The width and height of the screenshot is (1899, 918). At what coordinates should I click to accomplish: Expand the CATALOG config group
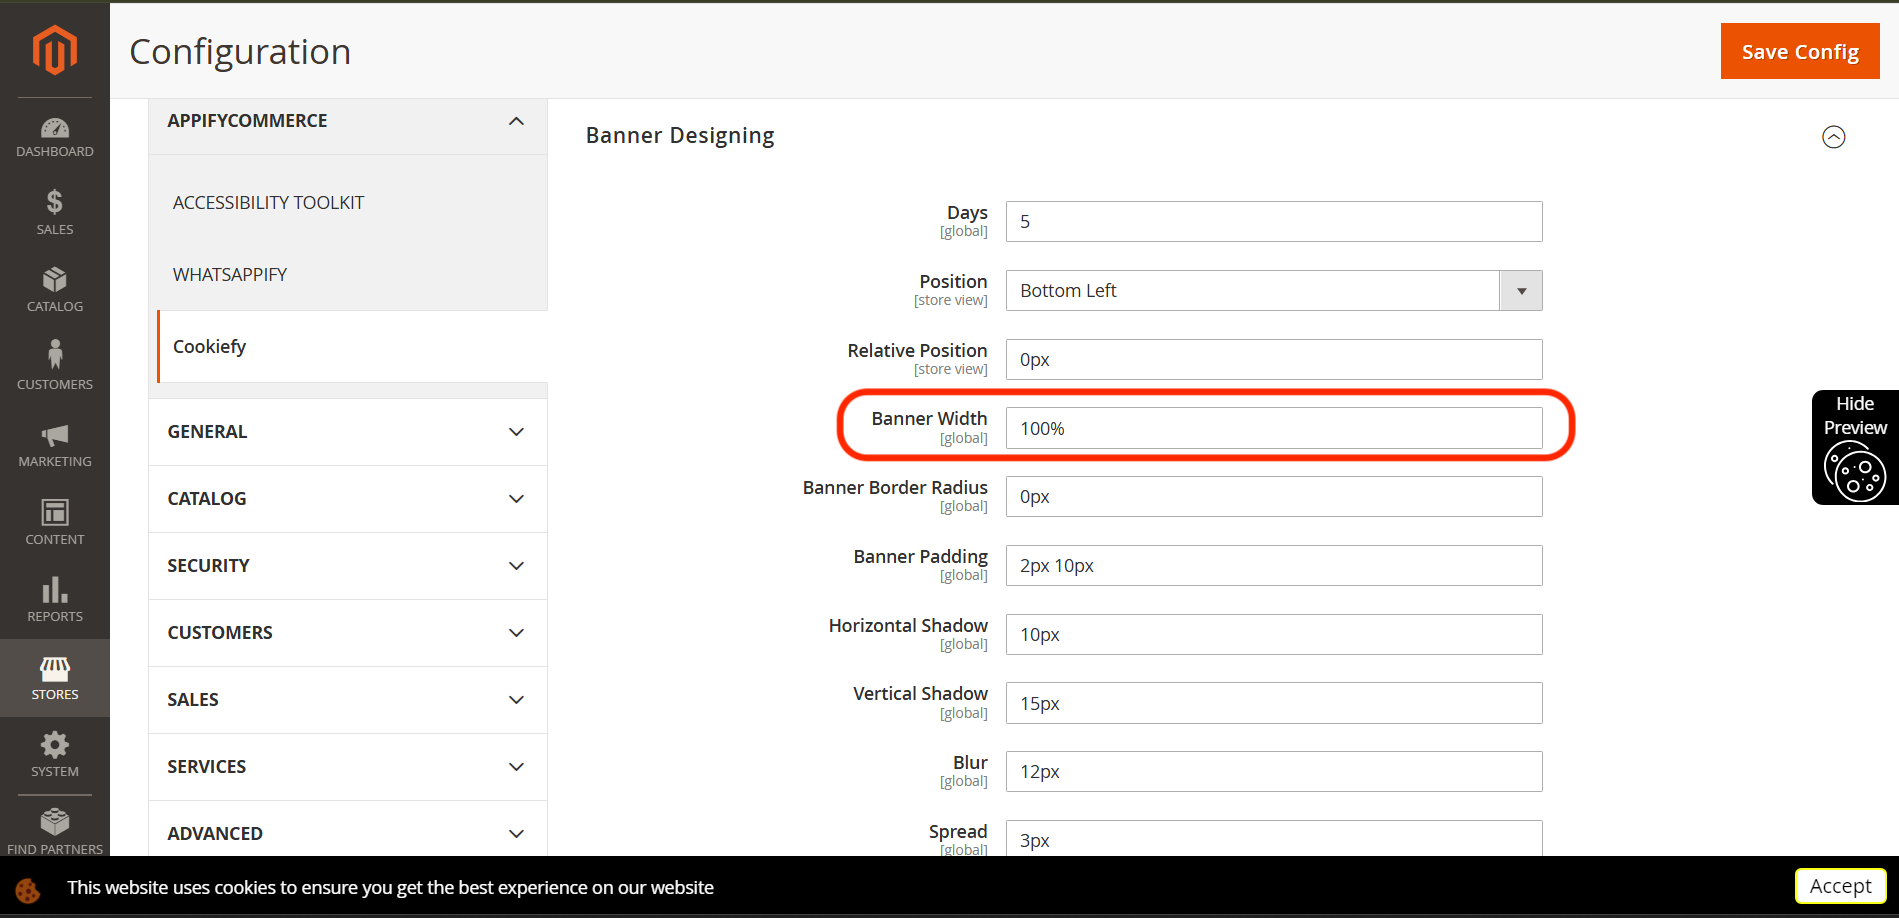[x=348, y=499]
